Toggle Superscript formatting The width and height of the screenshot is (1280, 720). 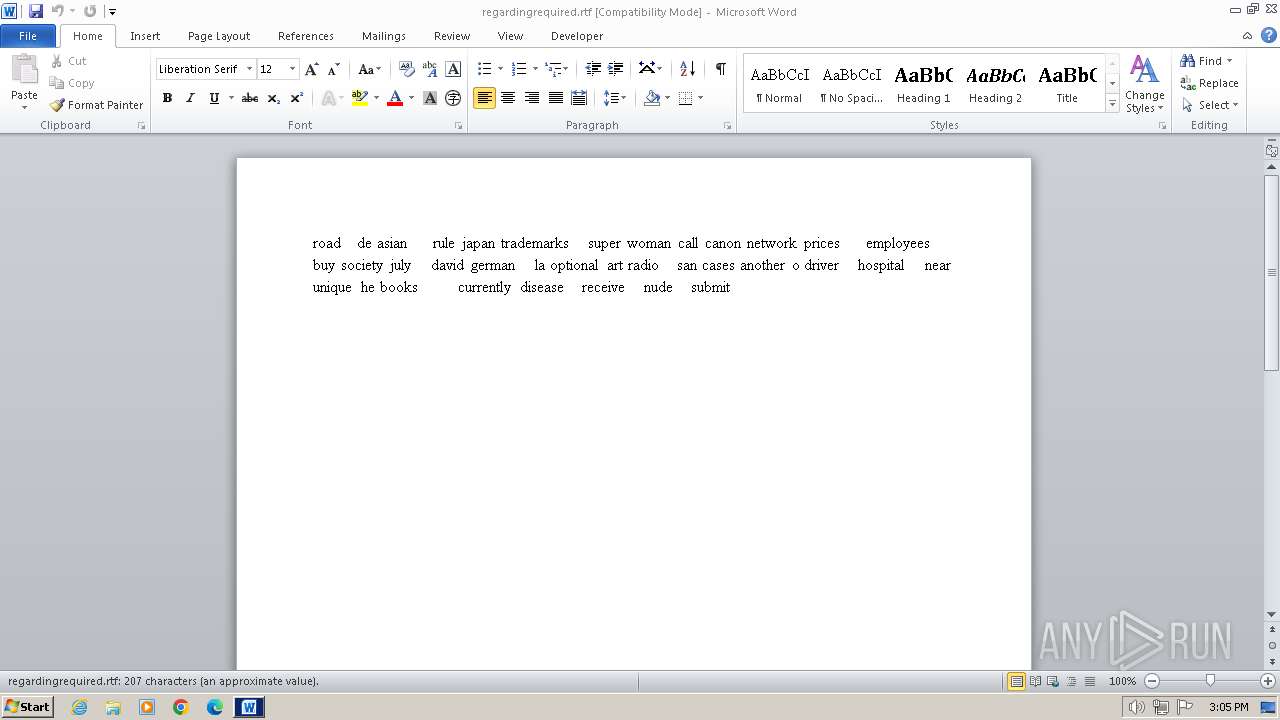297,98
